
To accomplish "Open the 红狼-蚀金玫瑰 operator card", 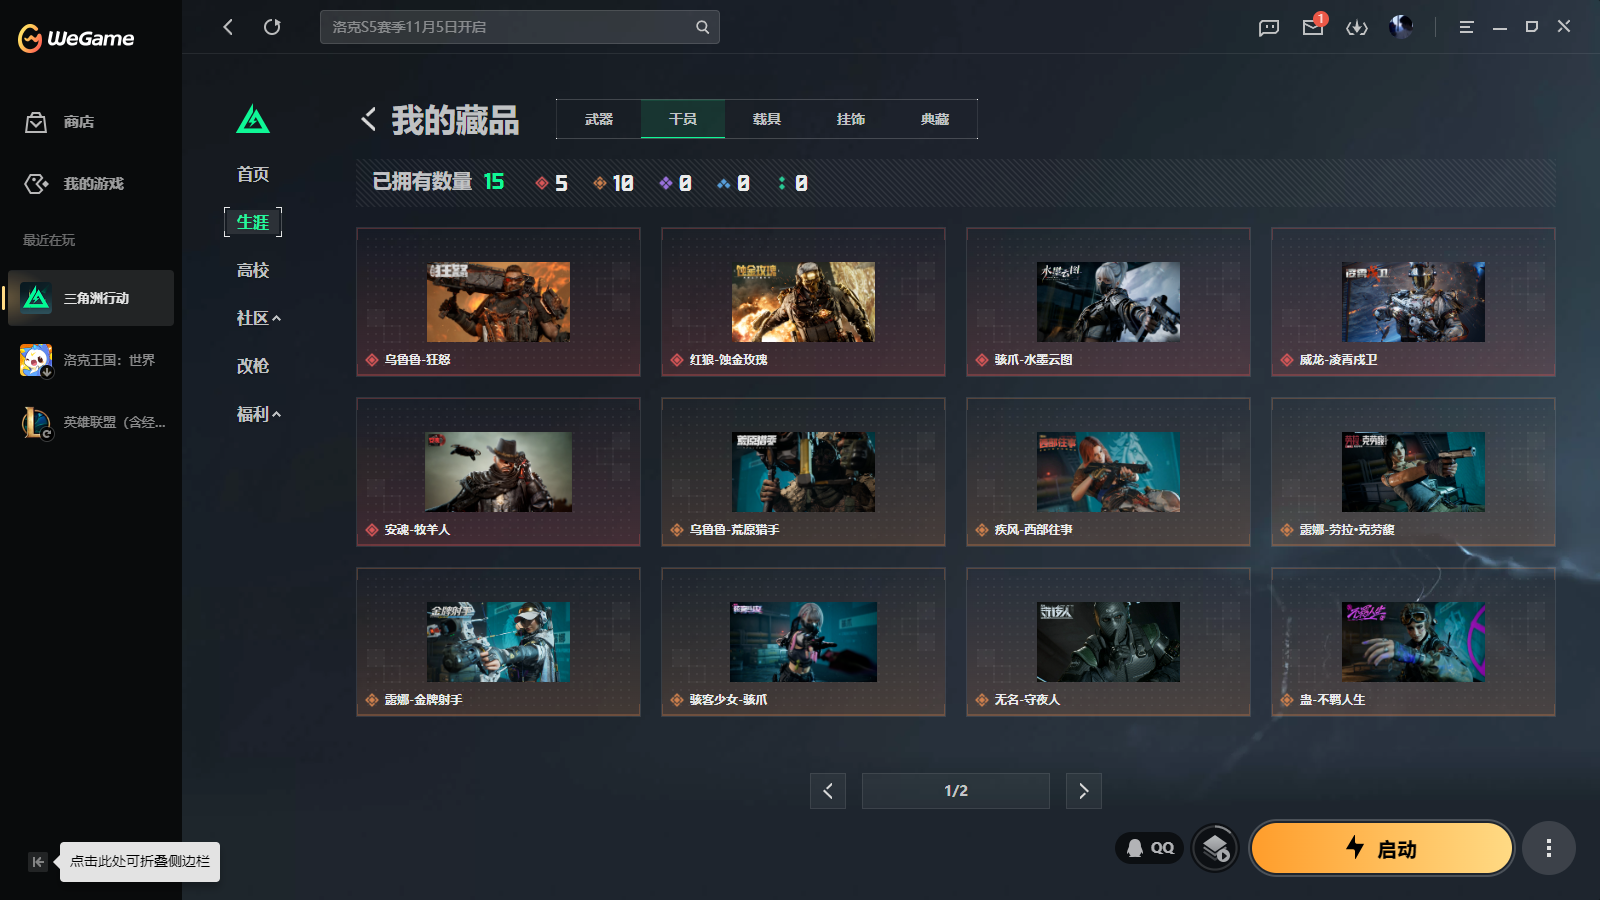I will [803, 302].
